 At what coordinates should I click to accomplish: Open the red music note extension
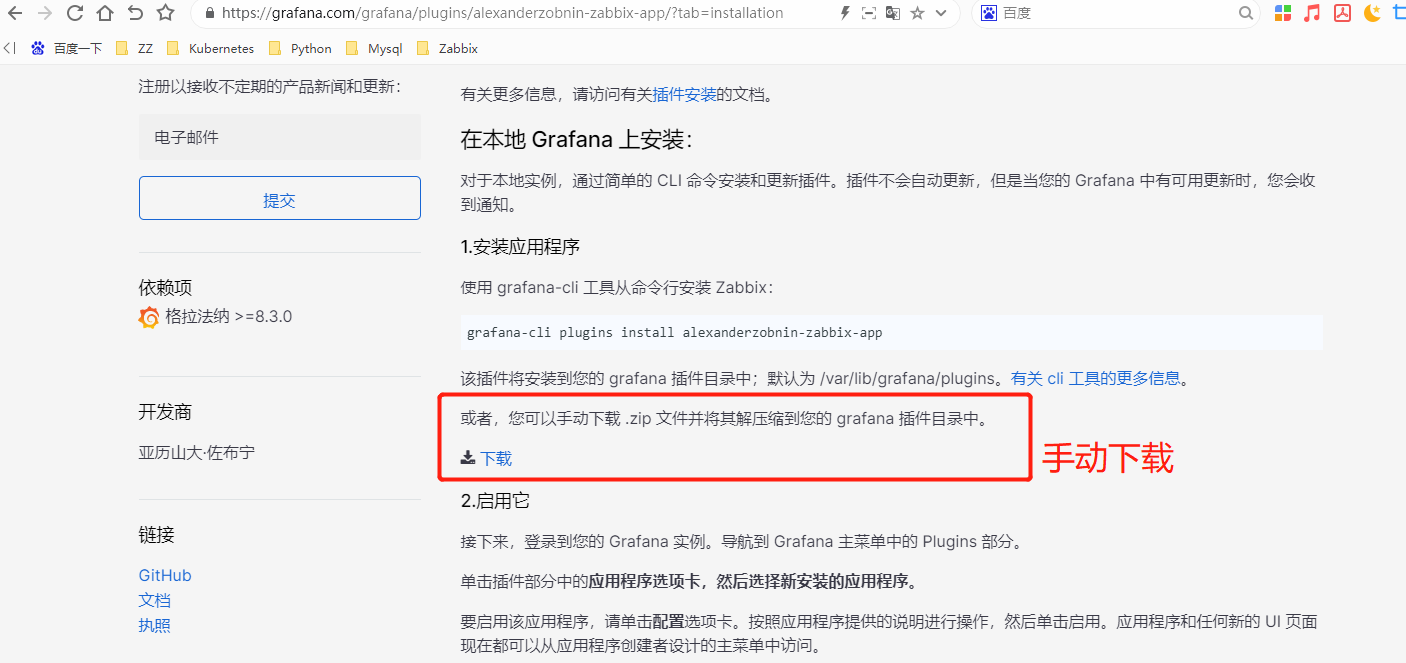click(1312, 13)
